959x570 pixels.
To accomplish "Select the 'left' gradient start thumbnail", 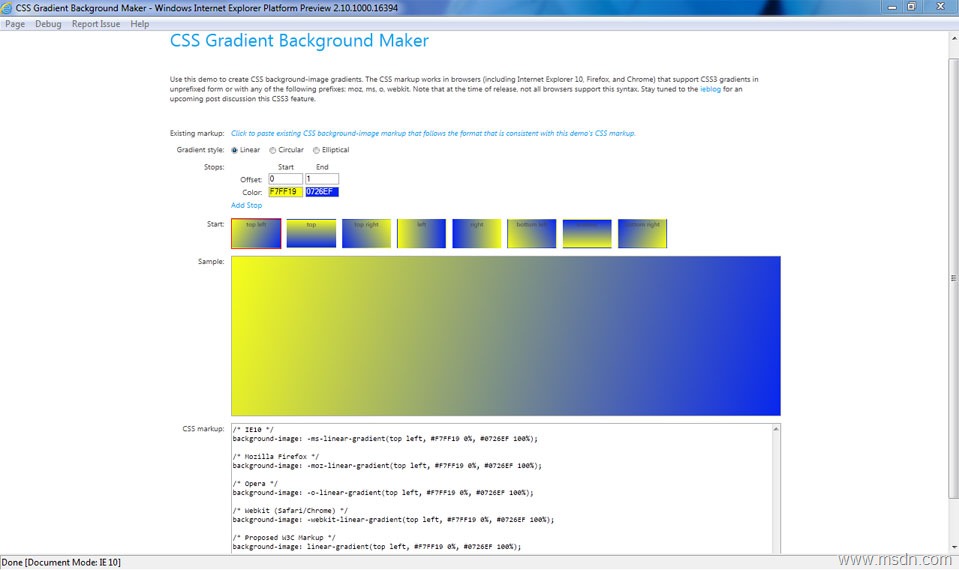I will click(x=421, y=234).
